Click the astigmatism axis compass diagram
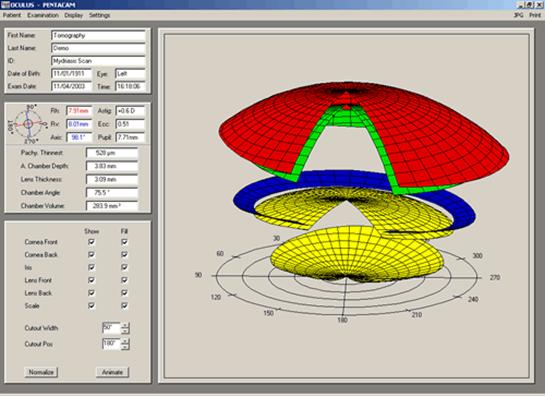This screenshot has height=396, width=545. click(28, 124)
